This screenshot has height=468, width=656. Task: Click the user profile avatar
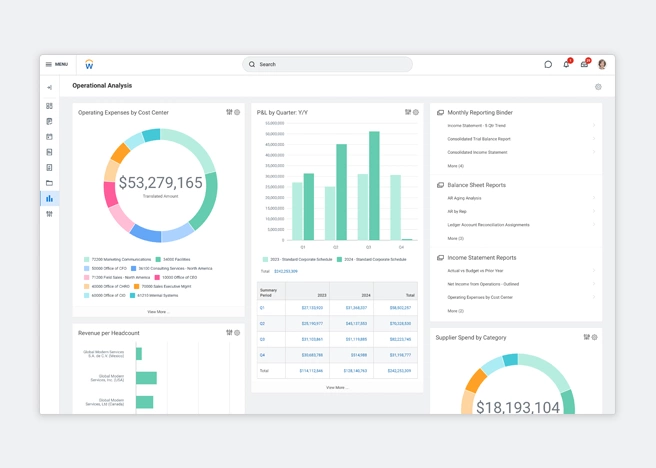coord(602,64)
